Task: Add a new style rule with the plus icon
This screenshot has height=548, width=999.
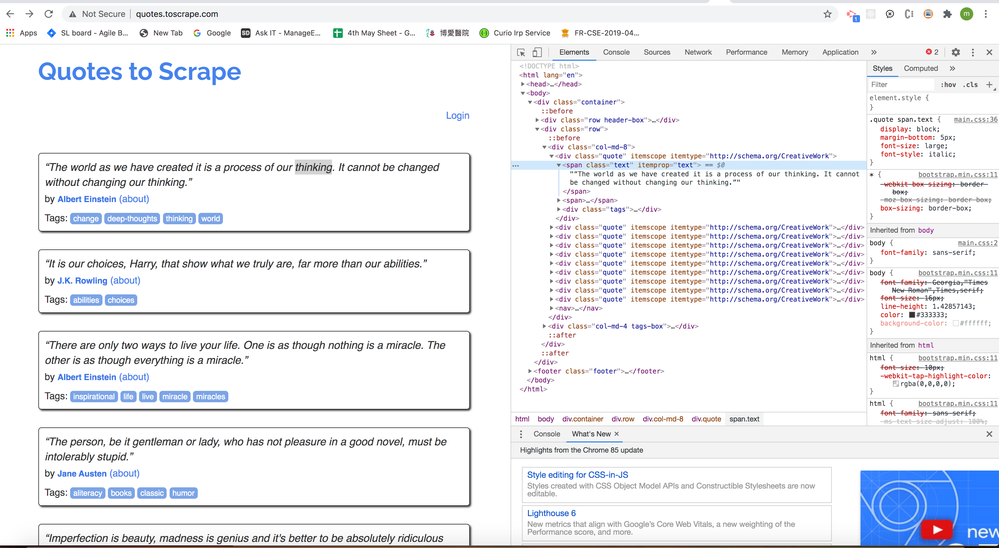Action: (989, 84)
